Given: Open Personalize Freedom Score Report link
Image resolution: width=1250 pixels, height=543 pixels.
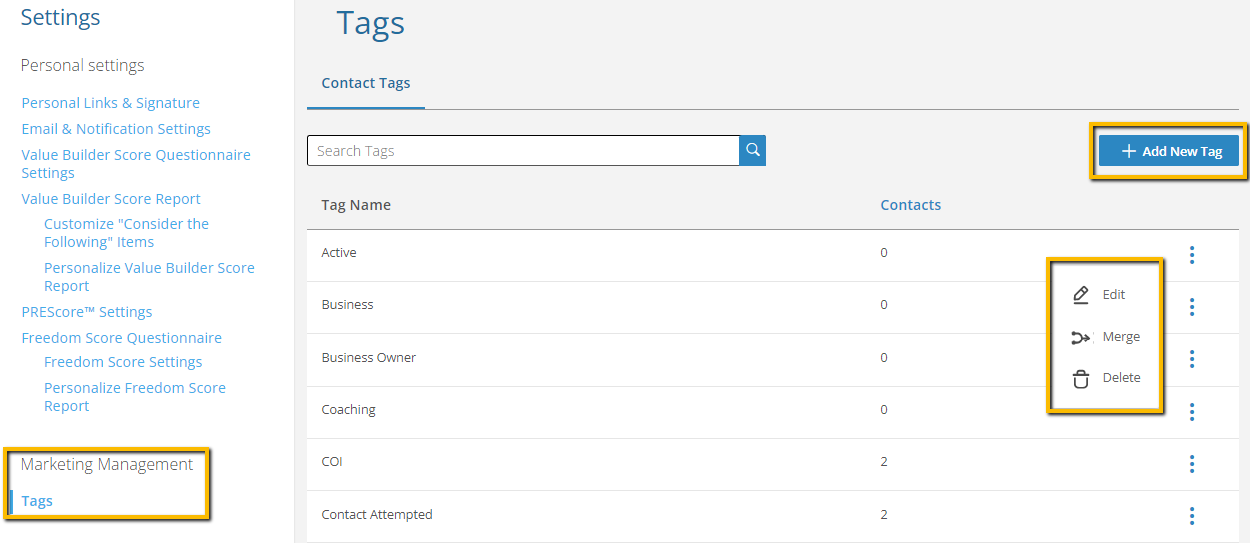Looking at the screenshot, I should click(x=135, y=397).
